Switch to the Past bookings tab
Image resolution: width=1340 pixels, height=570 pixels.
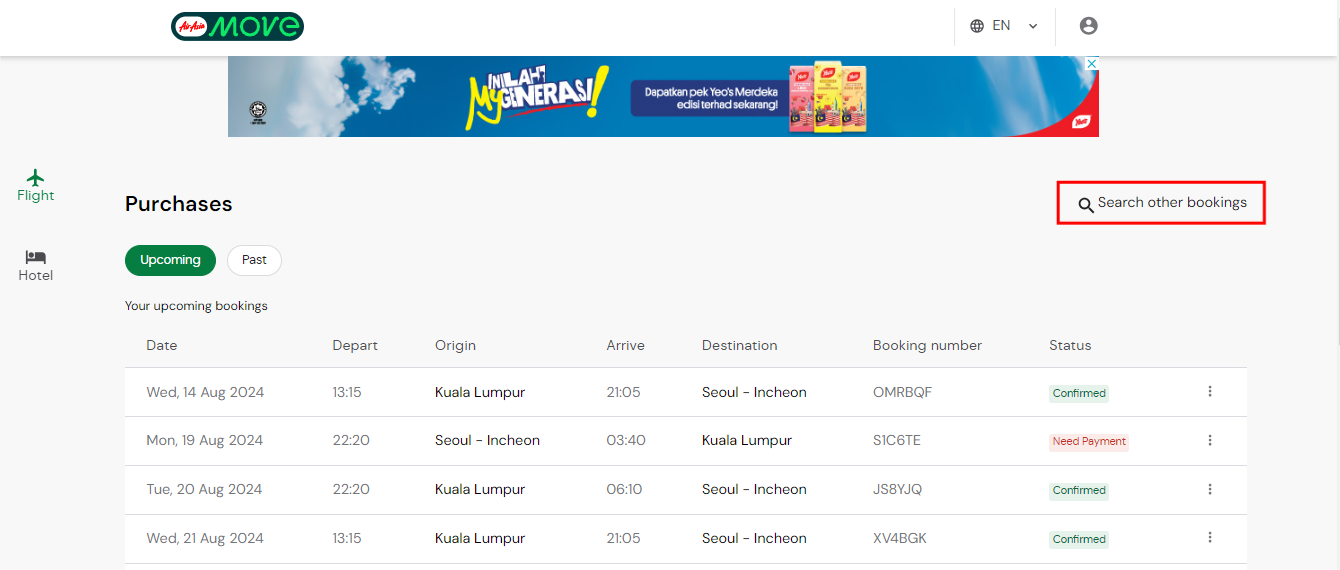pyautogui.click(x=254, y=260)
